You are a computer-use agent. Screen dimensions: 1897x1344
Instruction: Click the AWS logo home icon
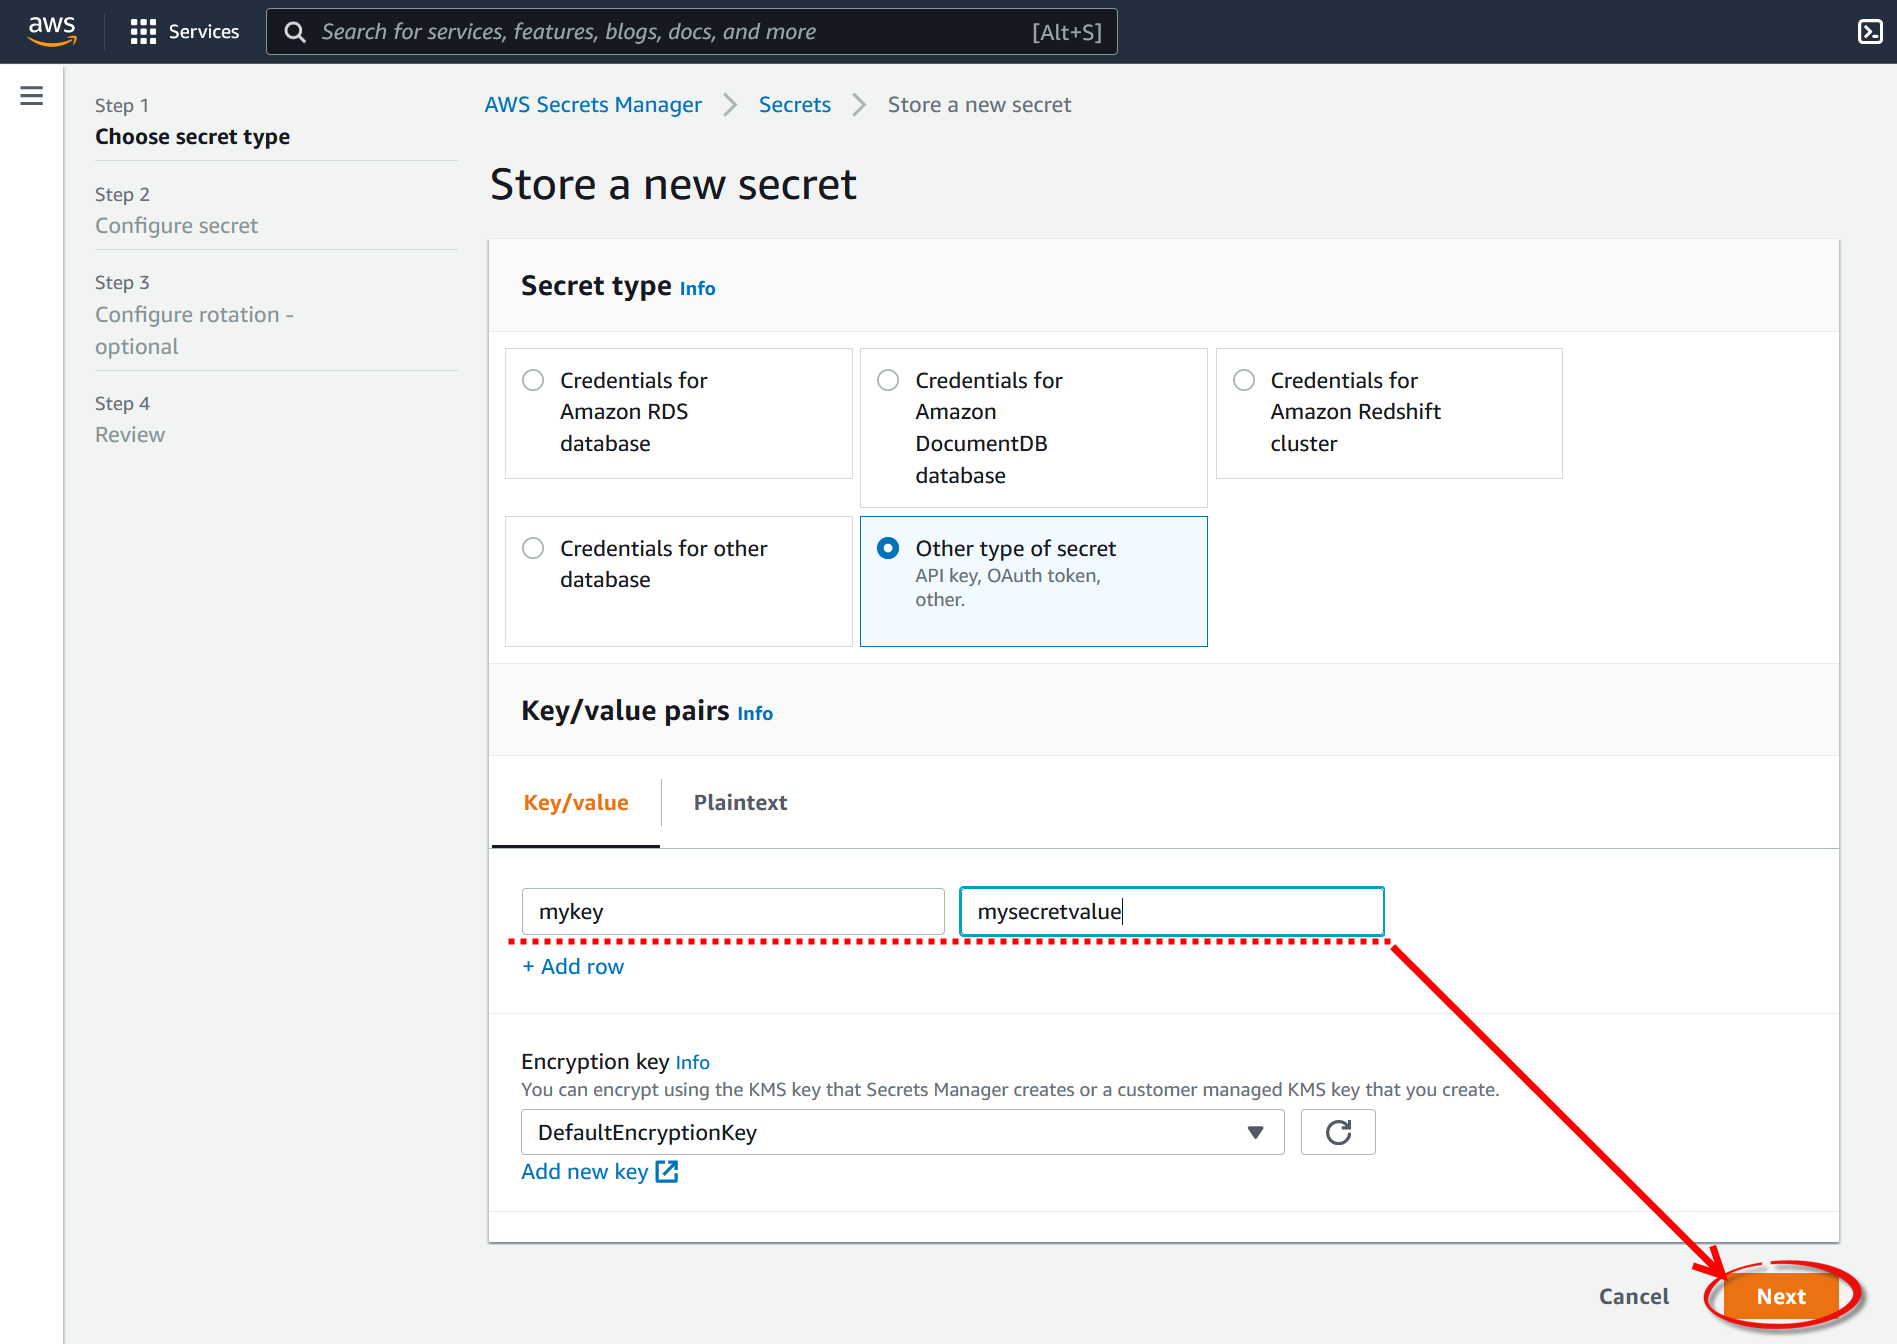coord(52,31)
